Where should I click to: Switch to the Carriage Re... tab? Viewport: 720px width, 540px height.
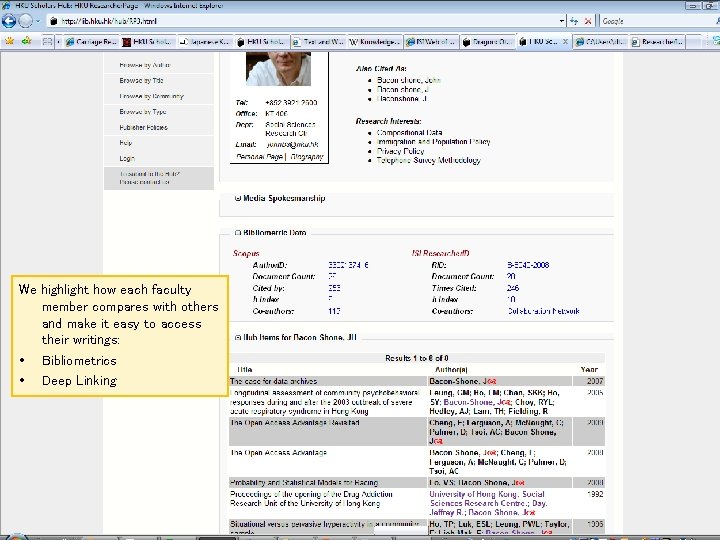coord(91,42)
